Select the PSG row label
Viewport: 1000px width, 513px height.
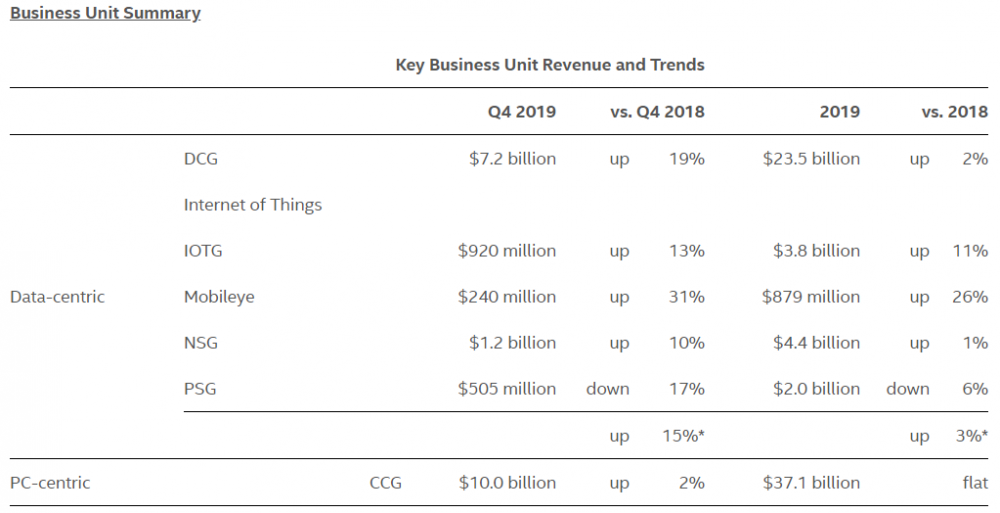click(x=200, y=389)
